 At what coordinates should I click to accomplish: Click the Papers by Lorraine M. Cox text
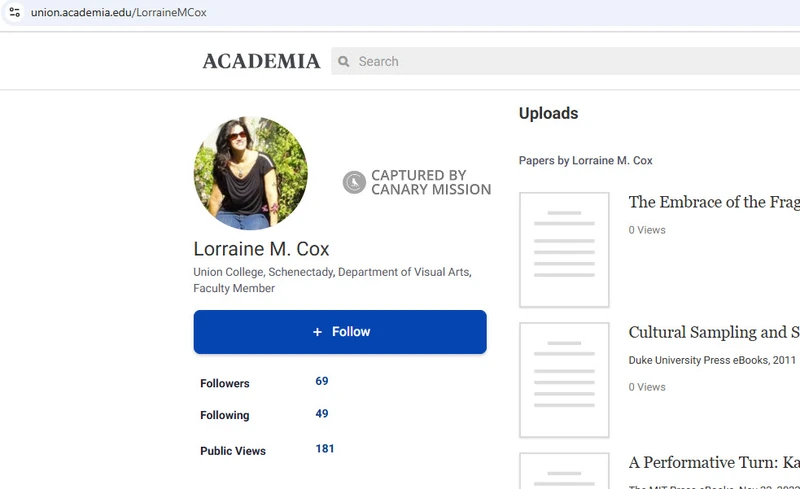pyautogui.click(x=586, y=161)
